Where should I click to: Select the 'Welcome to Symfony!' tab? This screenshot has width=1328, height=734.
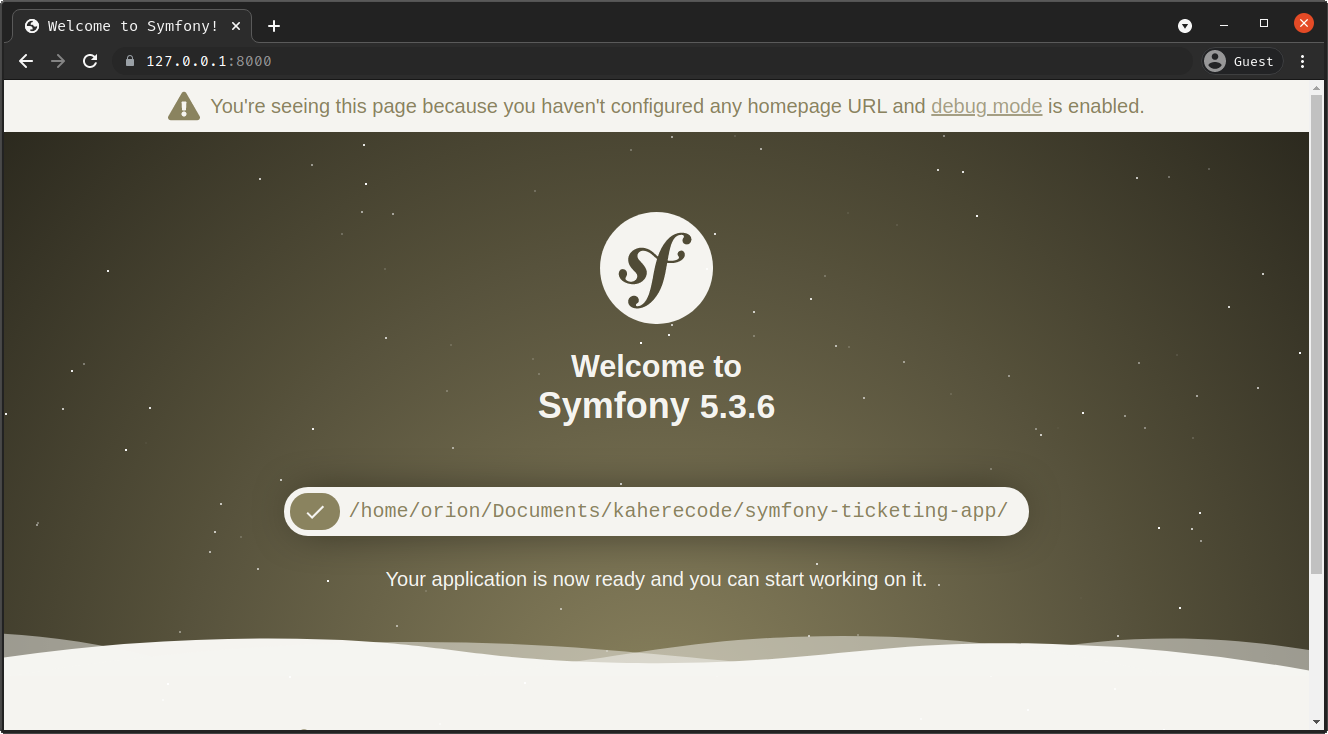[130, 26]
